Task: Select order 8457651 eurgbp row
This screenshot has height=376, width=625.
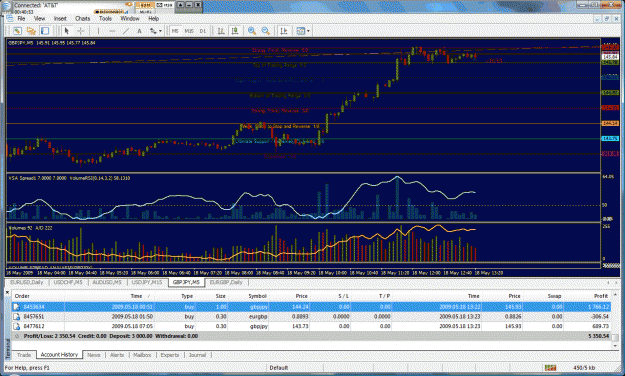Action: pos(311,317)
